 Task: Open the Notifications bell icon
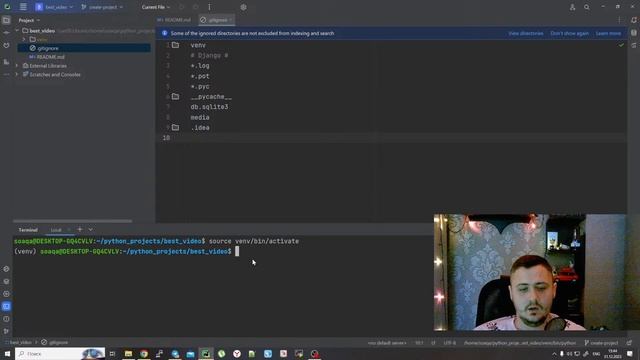[634, 20]
